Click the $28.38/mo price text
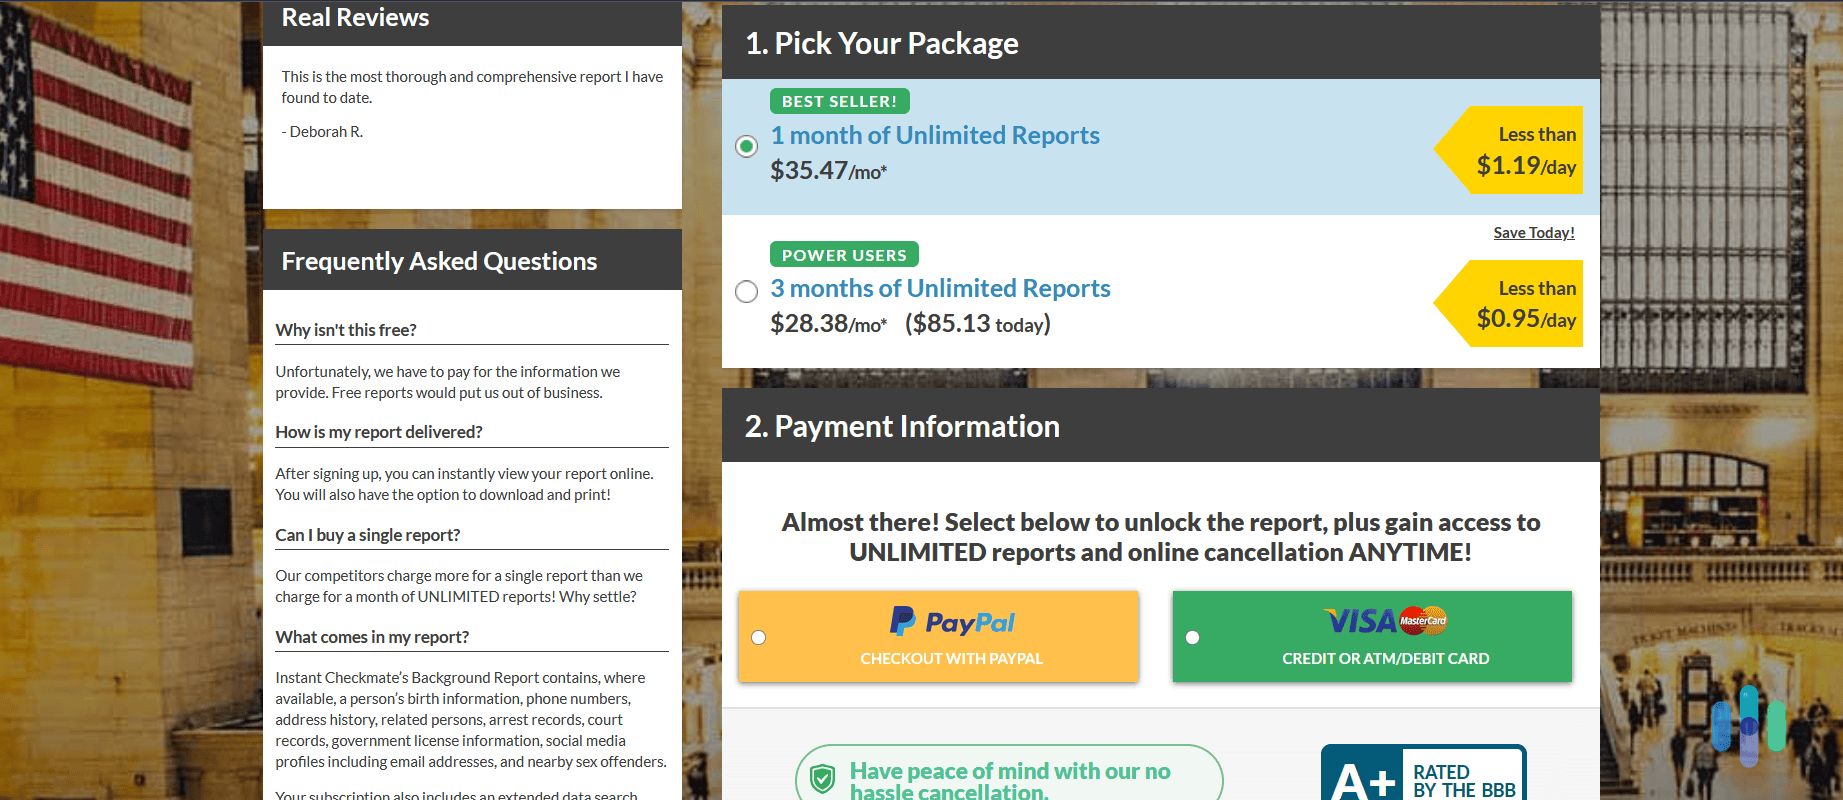This screenshot has width=1843, height=800. [x=829, y=324]
